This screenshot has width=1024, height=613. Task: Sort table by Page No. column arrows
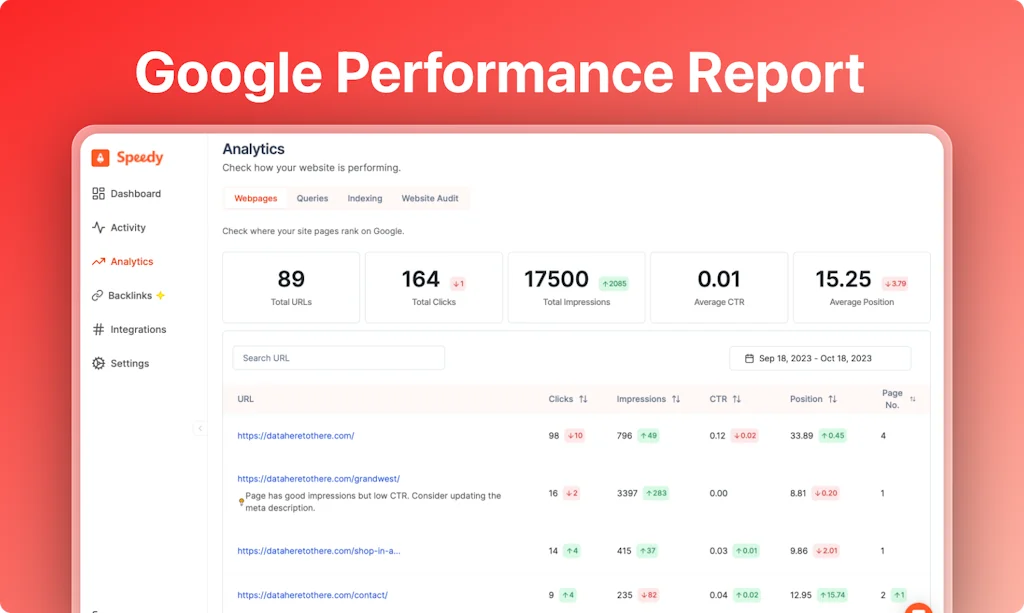[x=913, y=399]
